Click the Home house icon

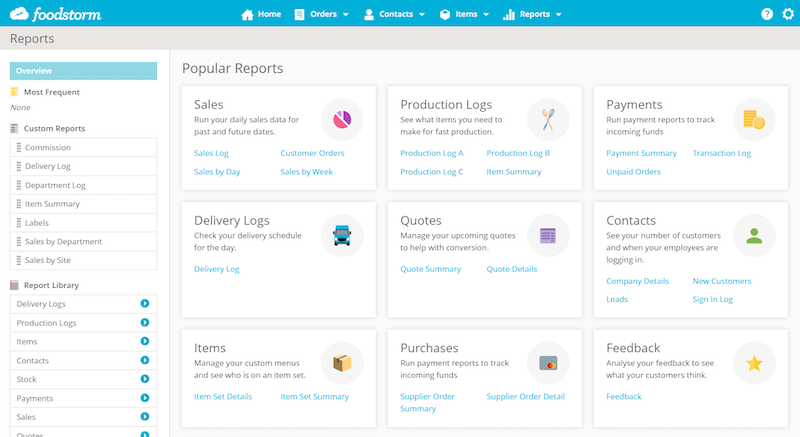click(247, 14)
